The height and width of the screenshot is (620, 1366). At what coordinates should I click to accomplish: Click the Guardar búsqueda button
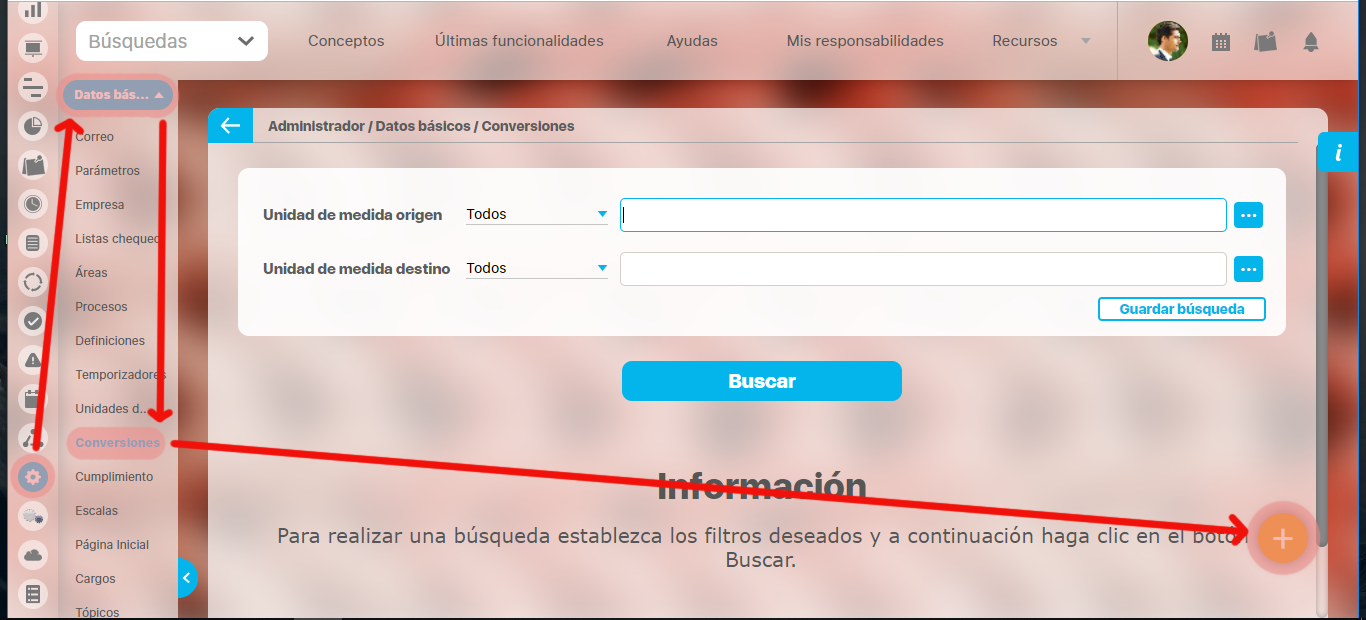click(x=1181, y=309)
